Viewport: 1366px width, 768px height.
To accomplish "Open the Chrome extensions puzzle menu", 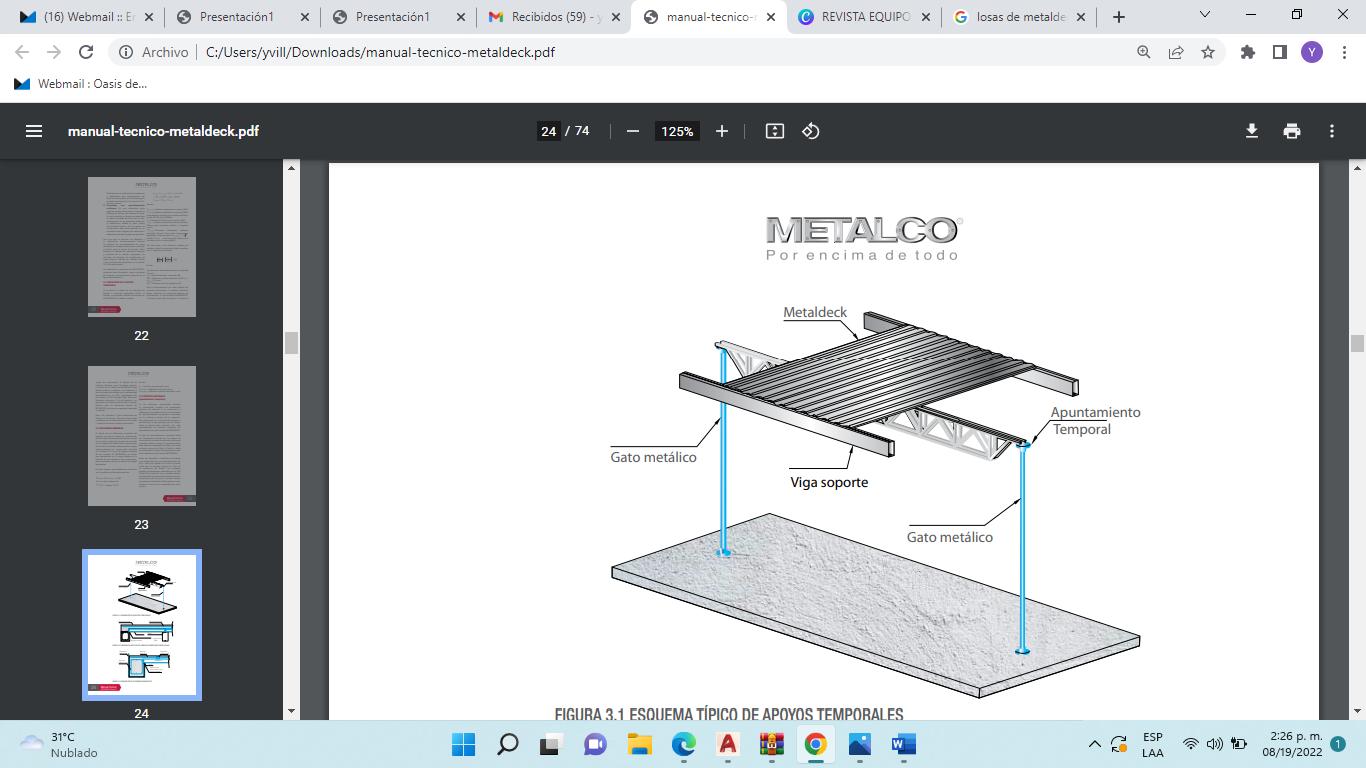I will point(1248,52).
